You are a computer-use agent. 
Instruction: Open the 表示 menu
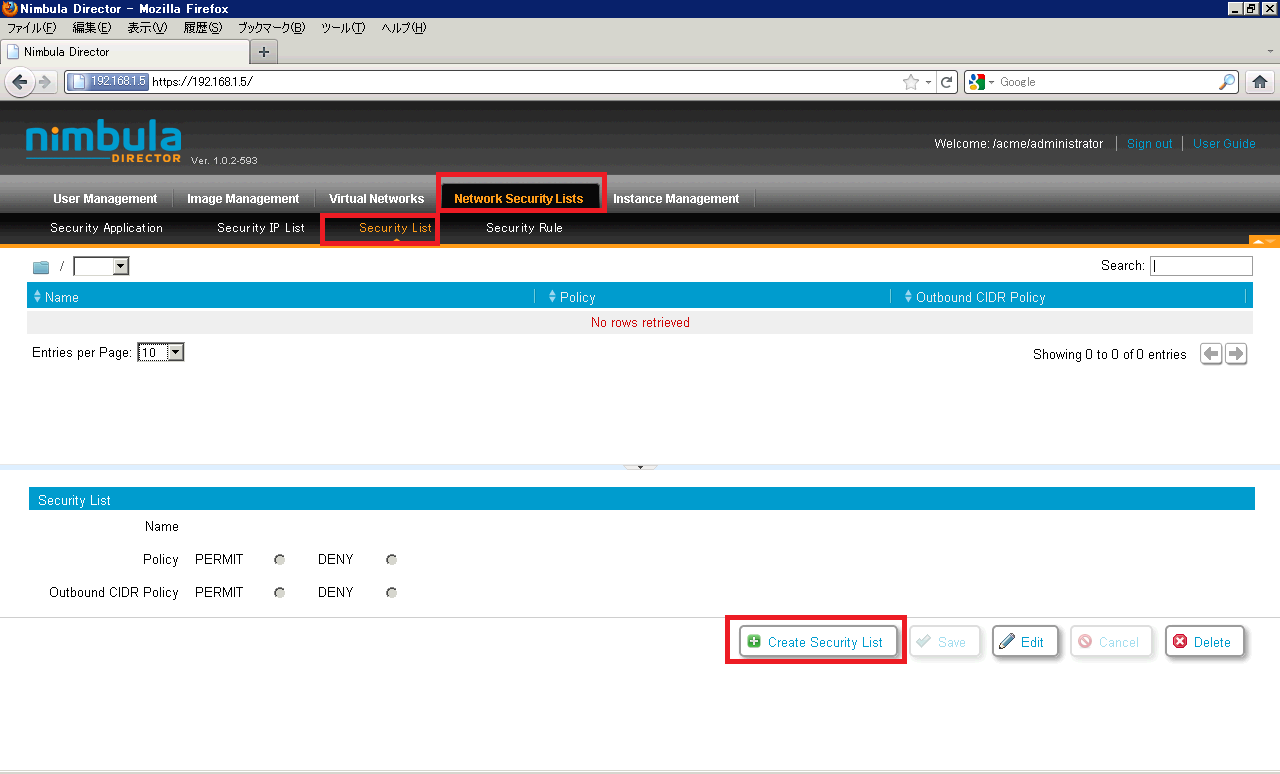147,28
